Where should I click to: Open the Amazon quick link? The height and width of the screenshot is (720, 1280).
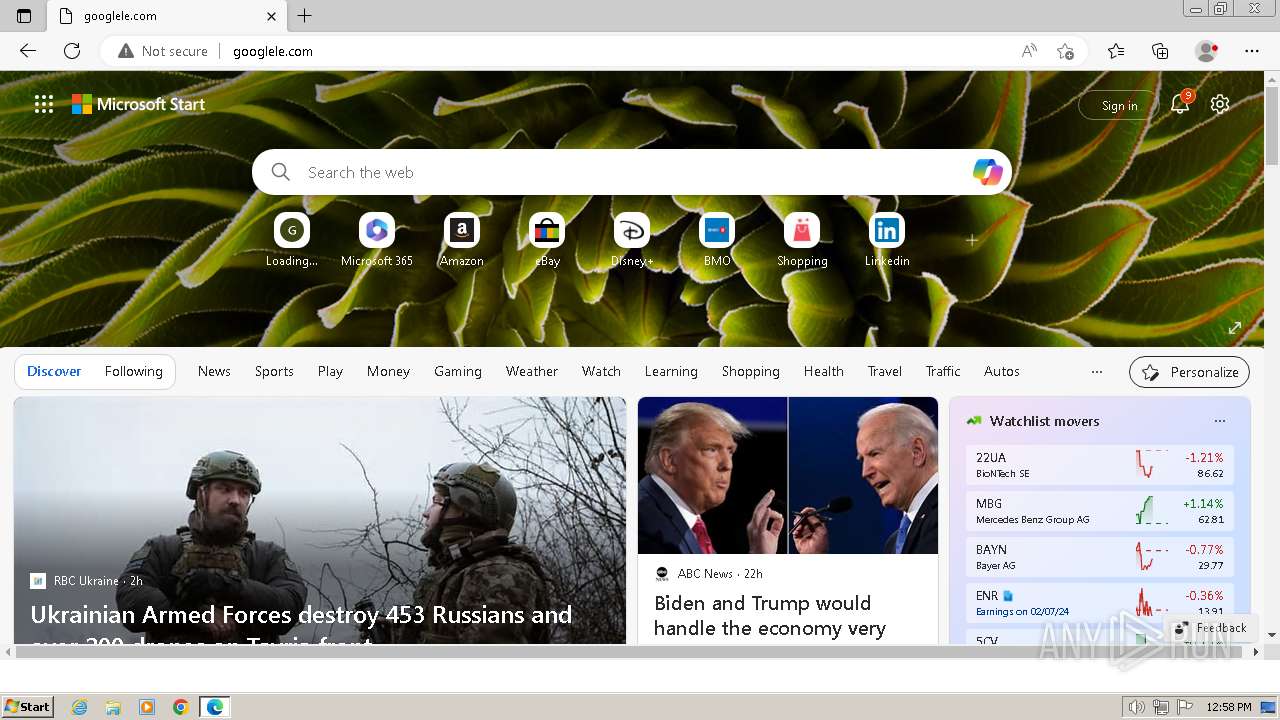[x=462, y=240]
